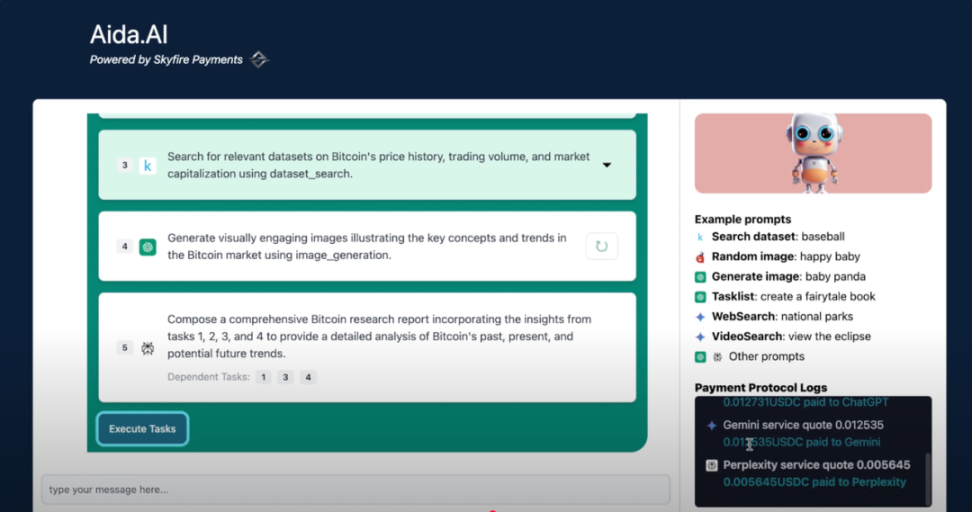972x512 pixels.
Task: Click the robot avatar image
Action: [x=813, y=153]
